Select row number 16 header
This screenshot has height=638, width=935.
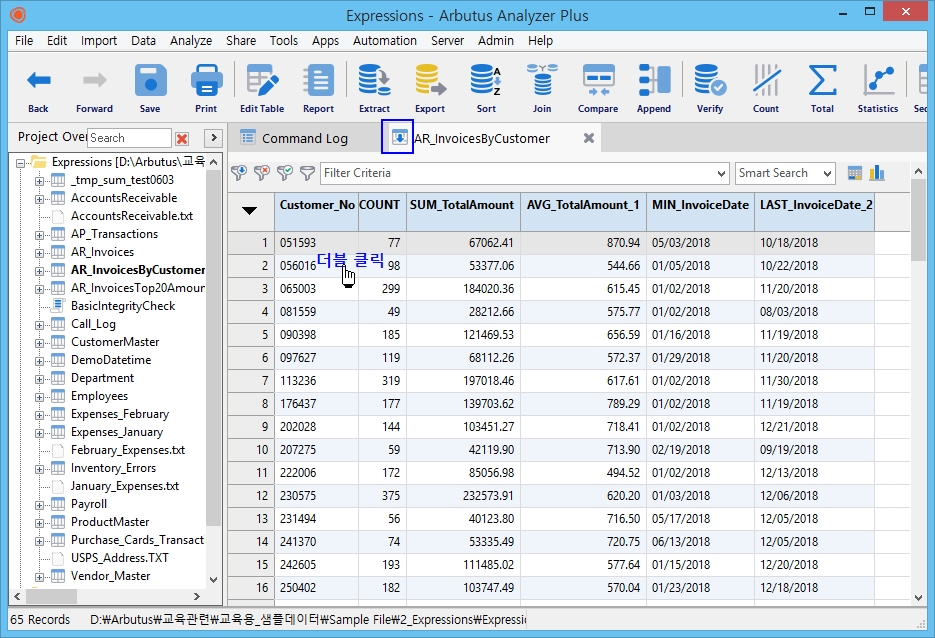251,588
